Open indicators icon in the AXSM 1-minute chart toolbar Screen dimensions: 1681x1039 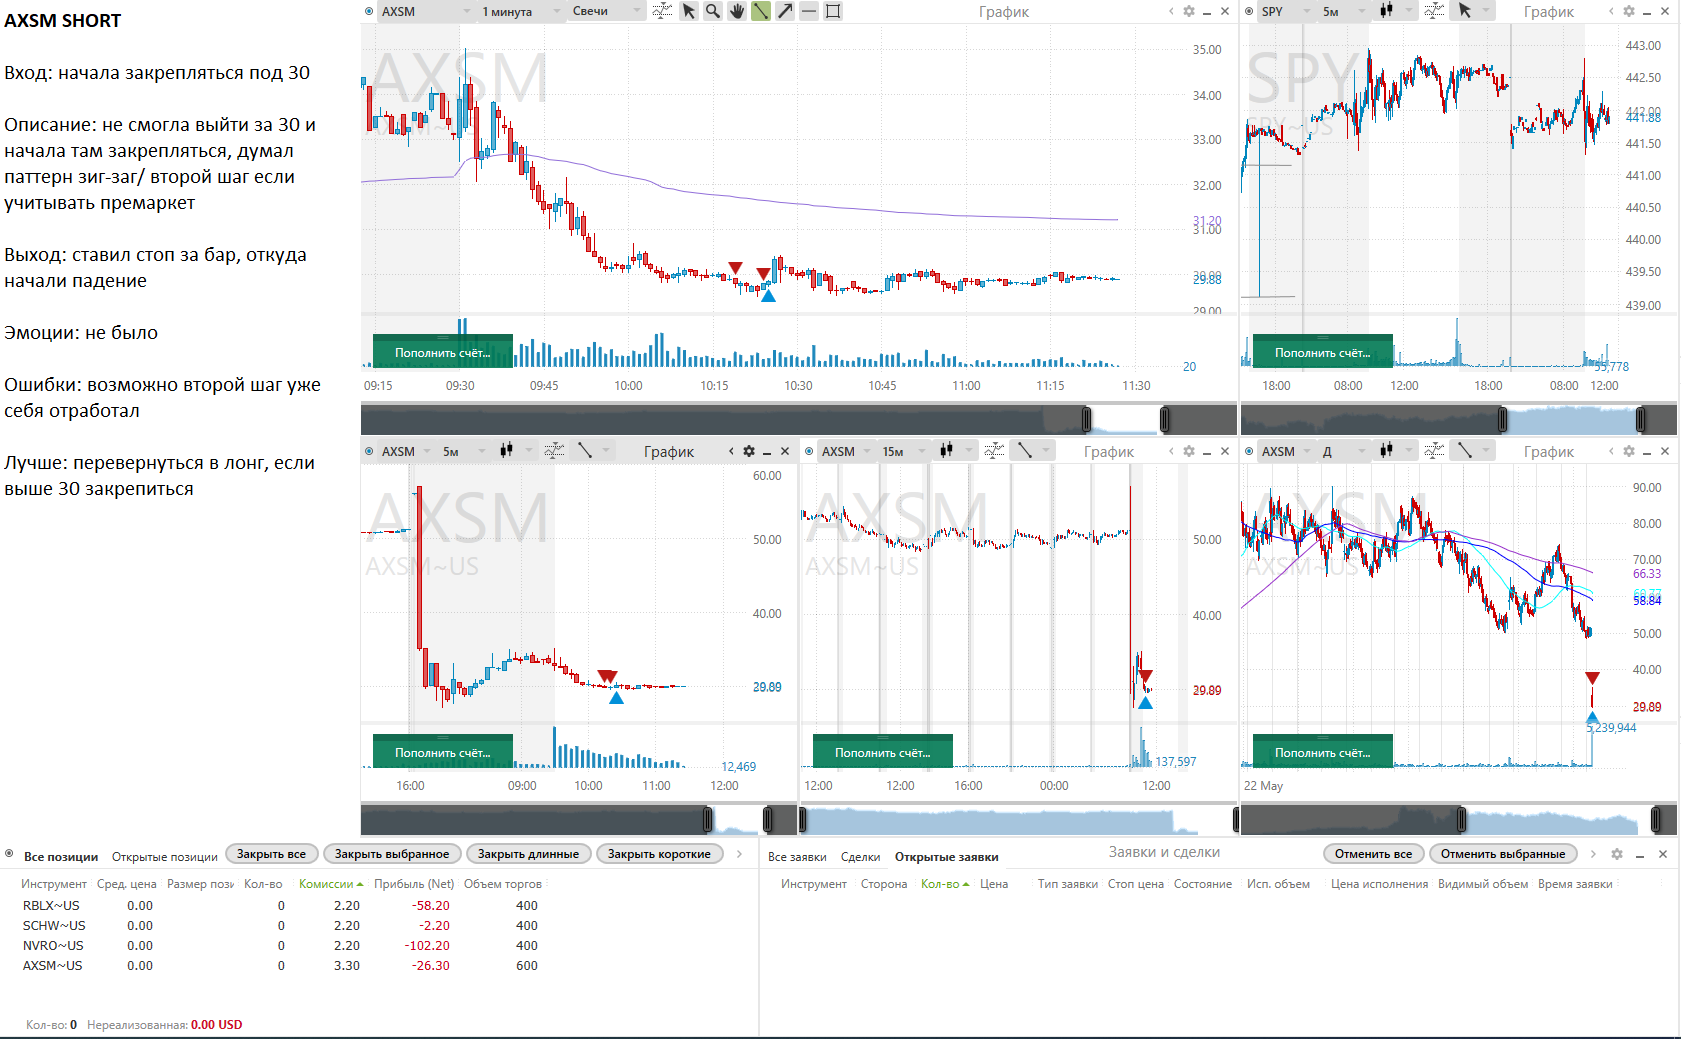[x=662, y=11]
